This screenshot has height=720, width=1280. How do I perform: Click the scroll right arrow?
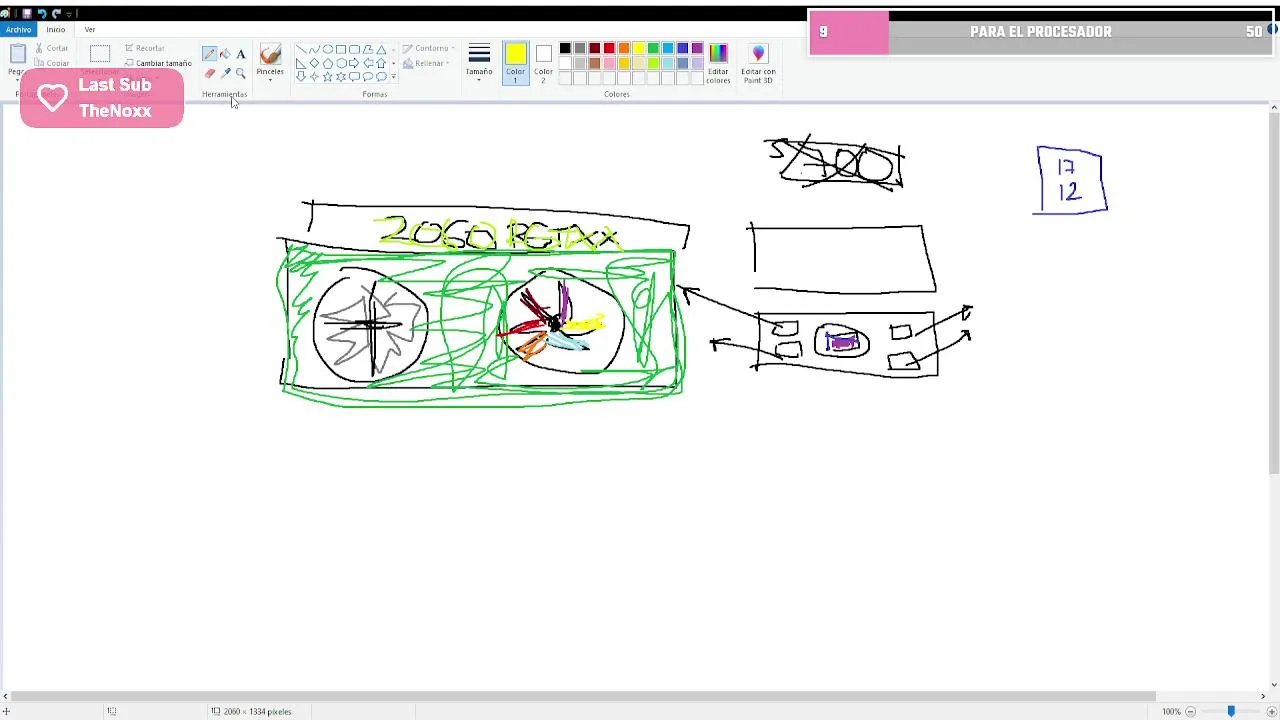click(1262, 697)
